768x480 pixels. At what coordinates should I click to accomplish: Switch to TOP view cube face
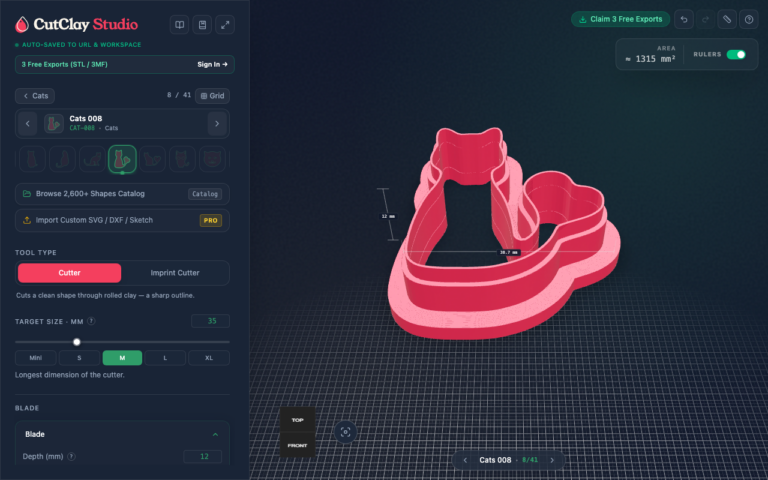(x=297, y=420)
